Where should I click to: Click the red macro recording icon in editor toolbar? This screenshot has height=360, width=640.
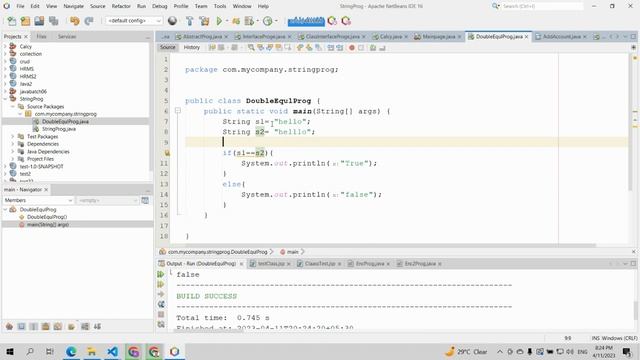click(x=352, y=48)
